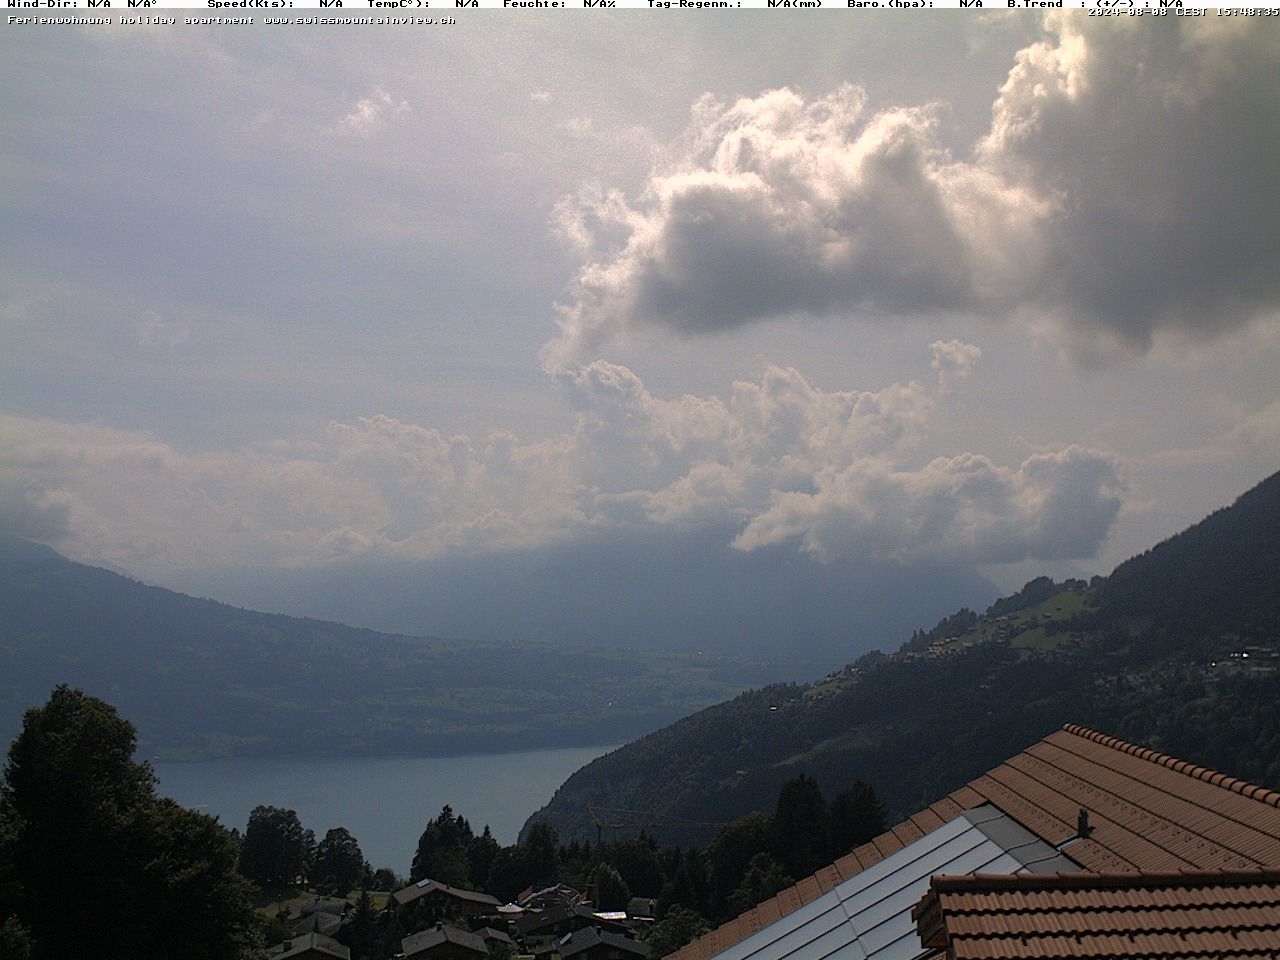Click the 'Speed(Kts):' label

251,4
